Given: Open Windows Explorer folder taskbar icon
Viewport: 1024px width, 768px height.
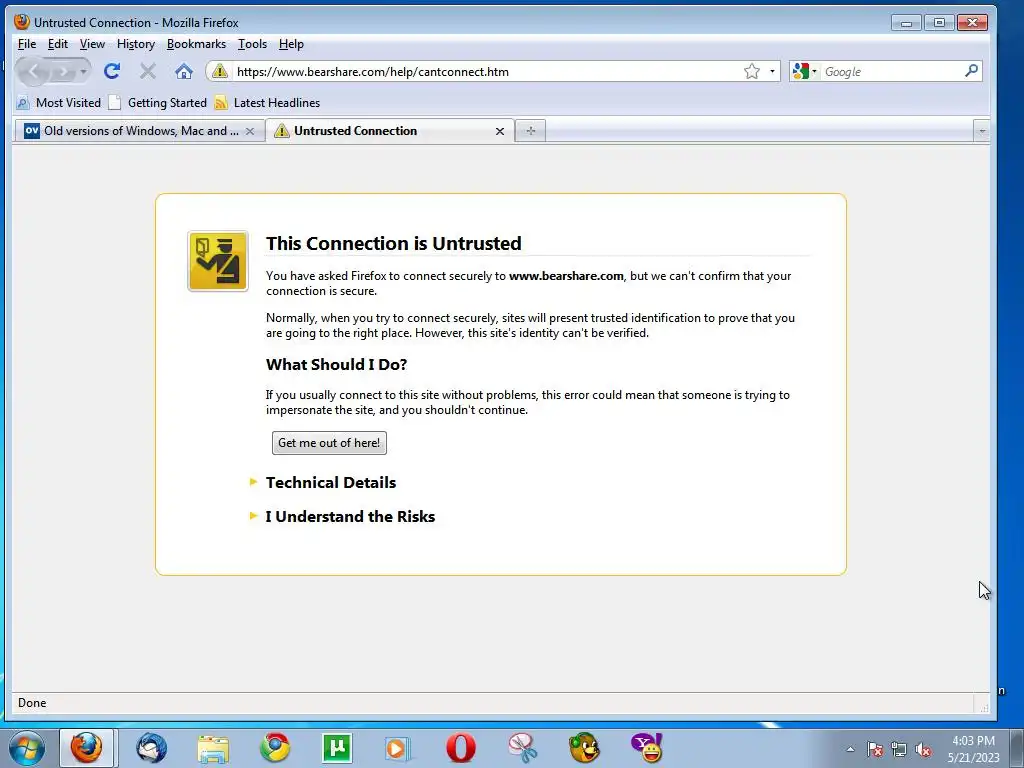Looking at the screenshot, I should pyautogui.click(x=214, y=748).
